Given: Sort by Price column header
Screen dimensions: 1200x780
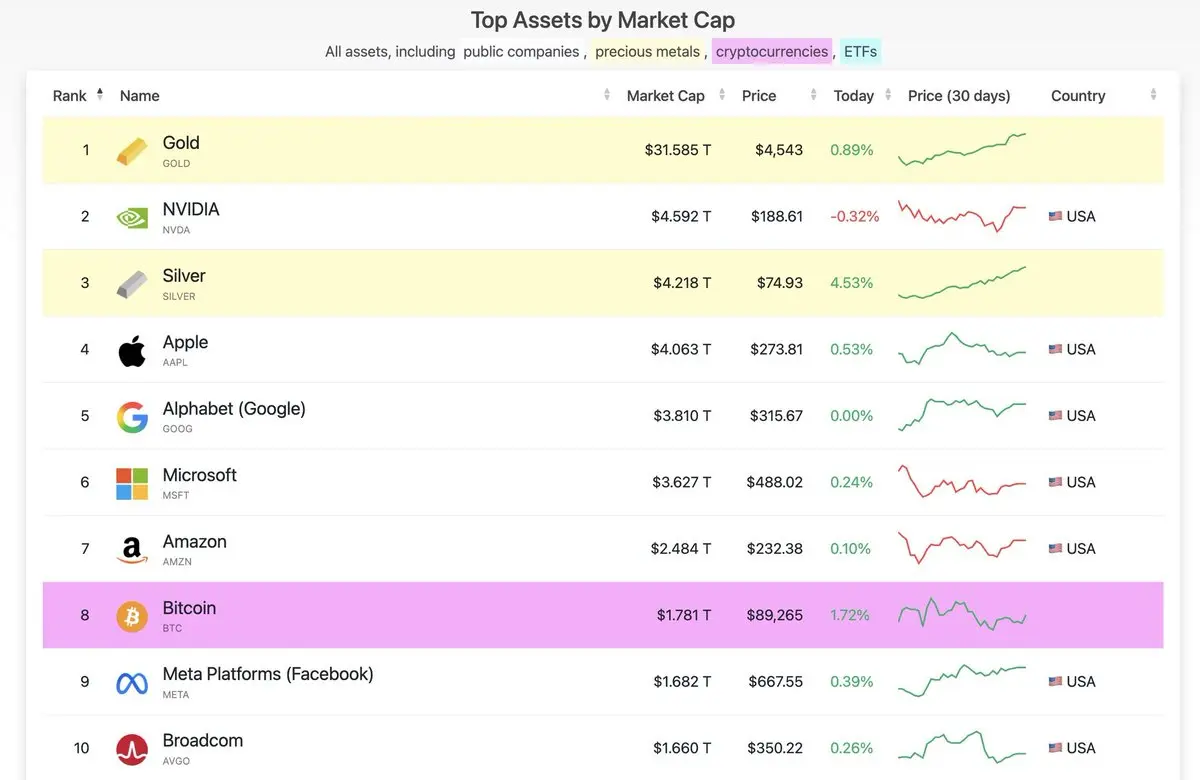Looking at the screenshot, I should pyautogui.click(x=759, y=96).
